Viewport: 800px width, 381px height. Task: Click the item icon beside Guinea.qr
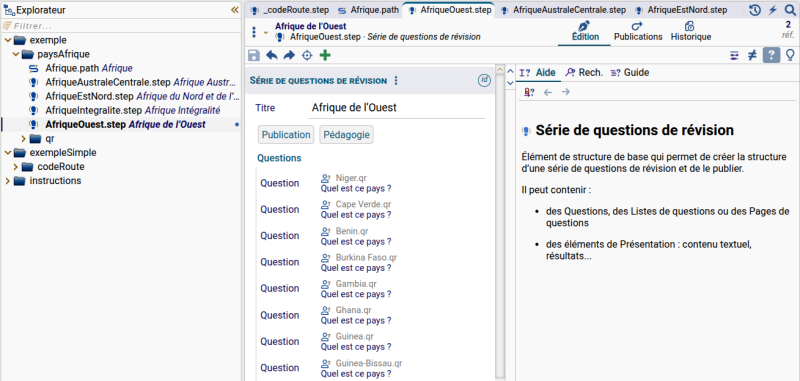tap(326, 337)
